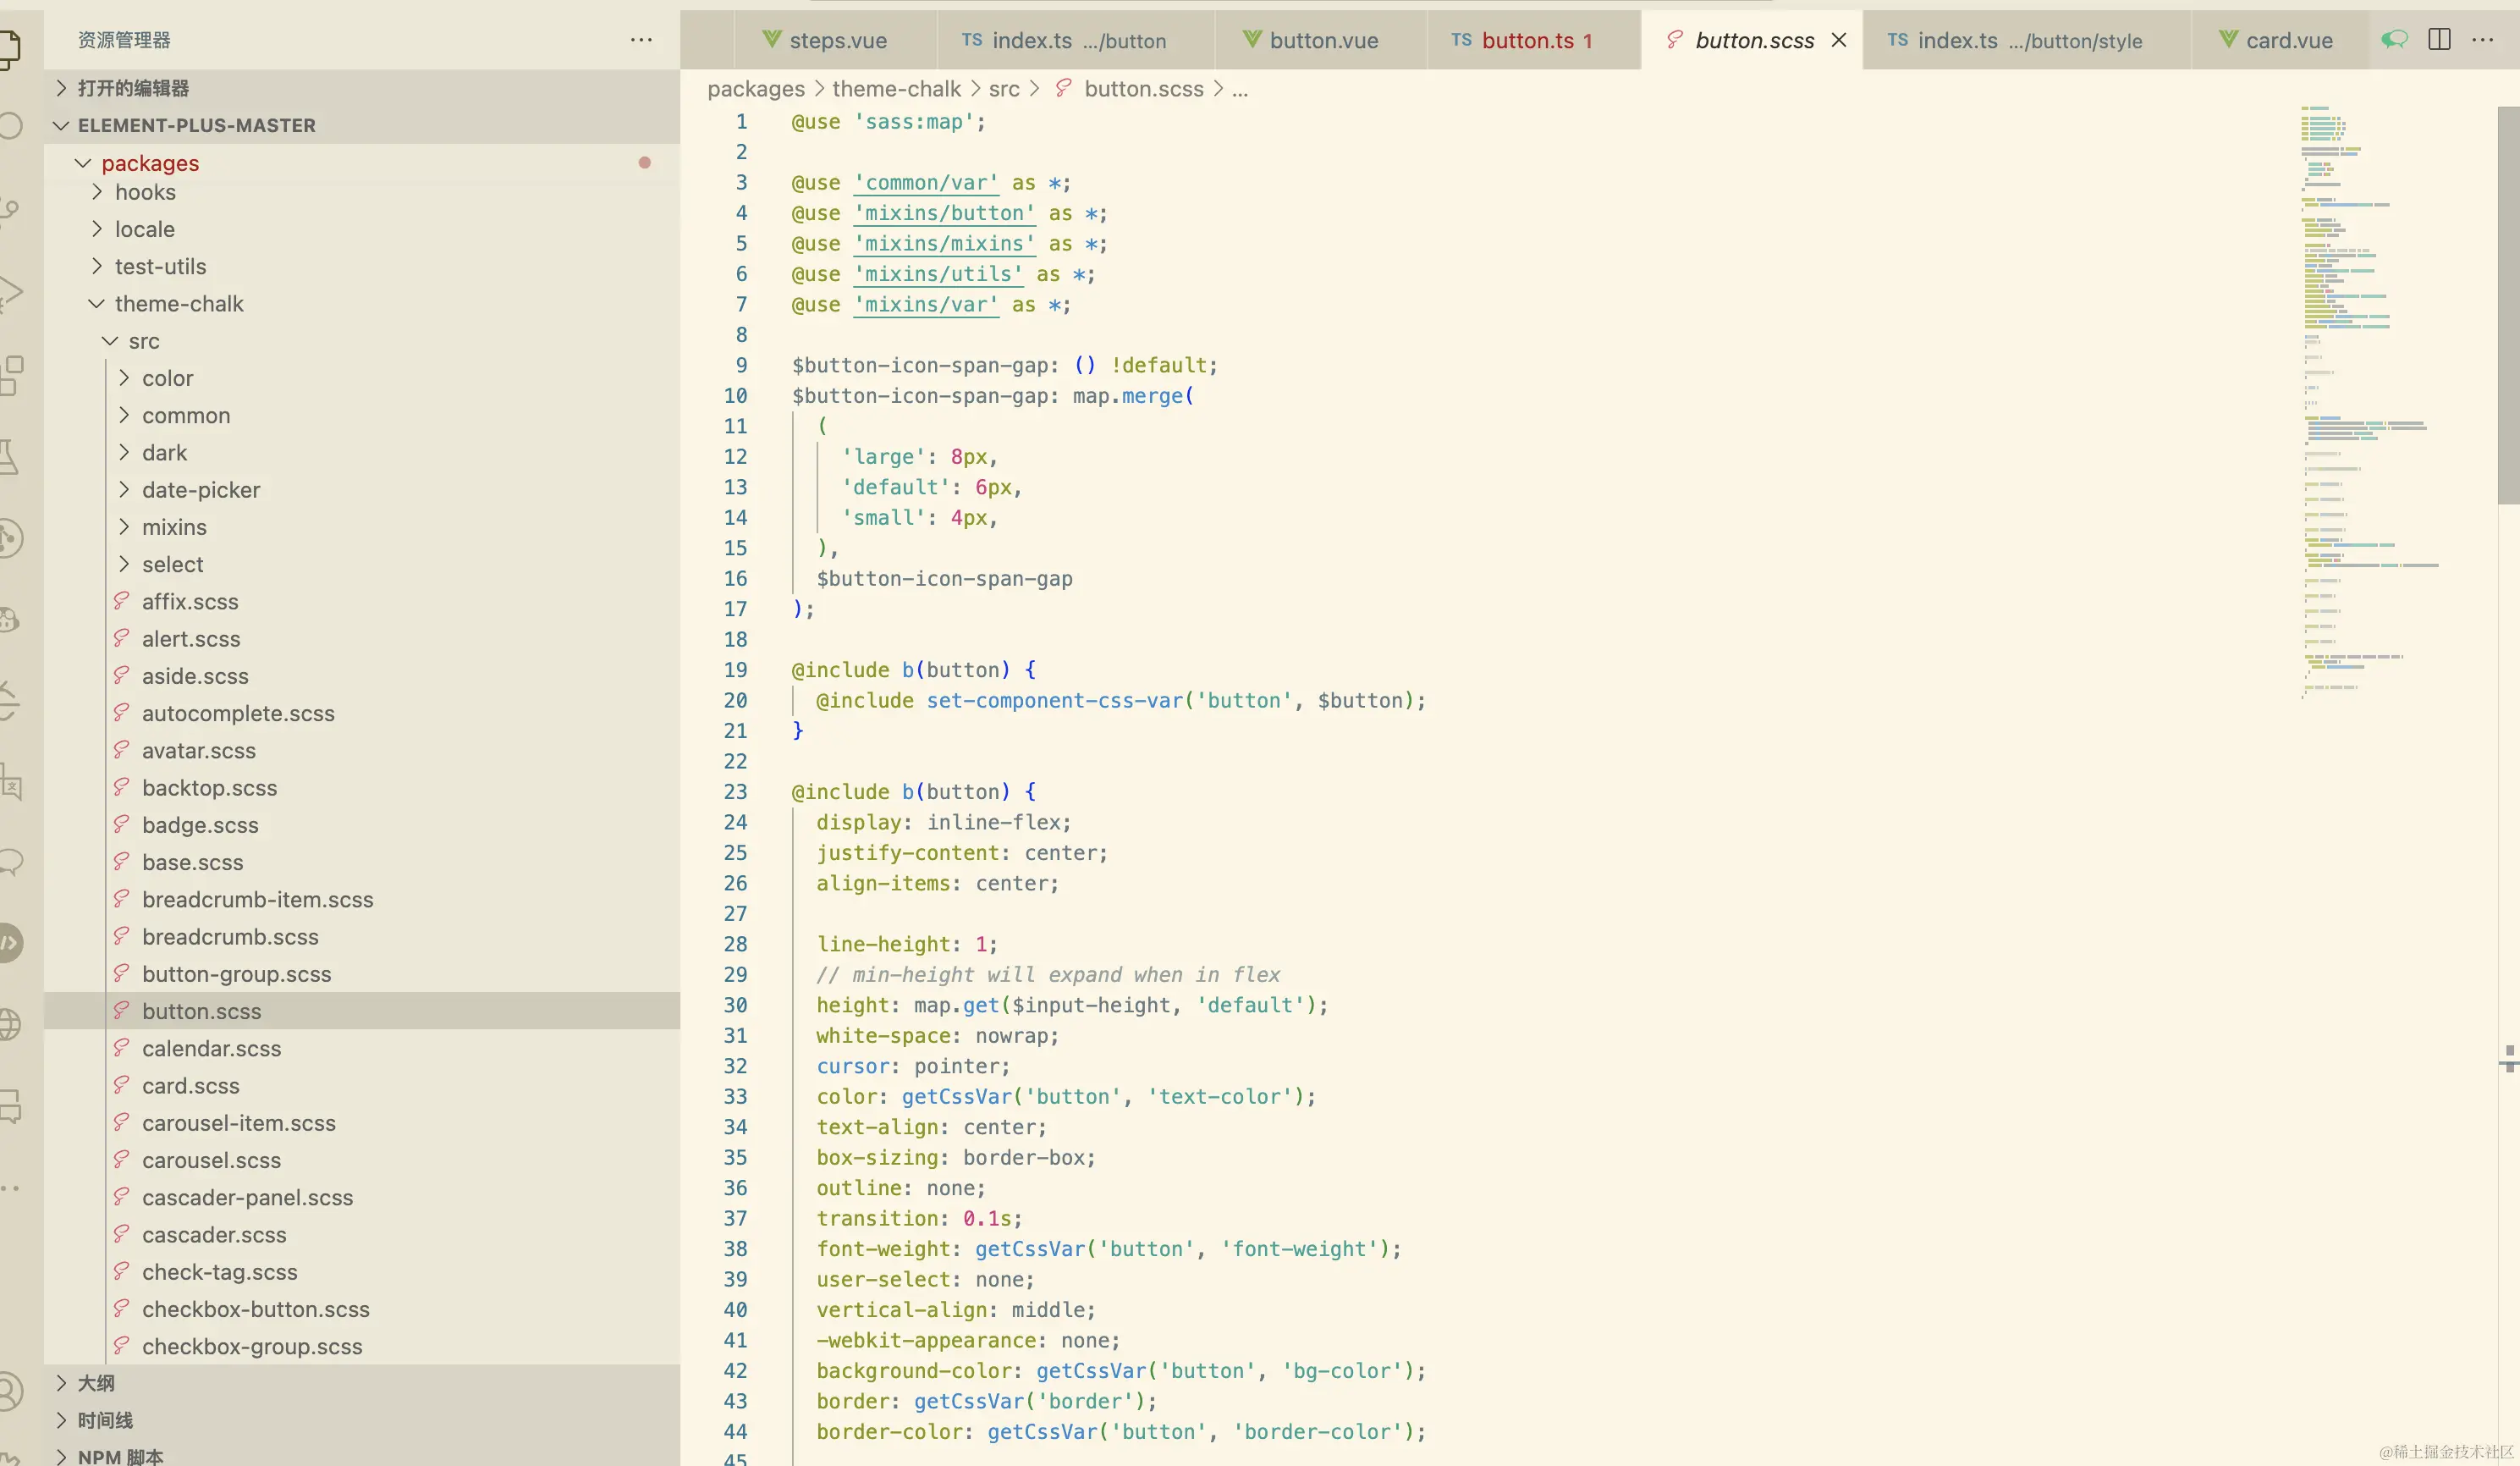Click the theme-chalk breadcrumb segment
This screenshot has height=1466, width=2520.
pyautogui.click(x=896, y=89)
